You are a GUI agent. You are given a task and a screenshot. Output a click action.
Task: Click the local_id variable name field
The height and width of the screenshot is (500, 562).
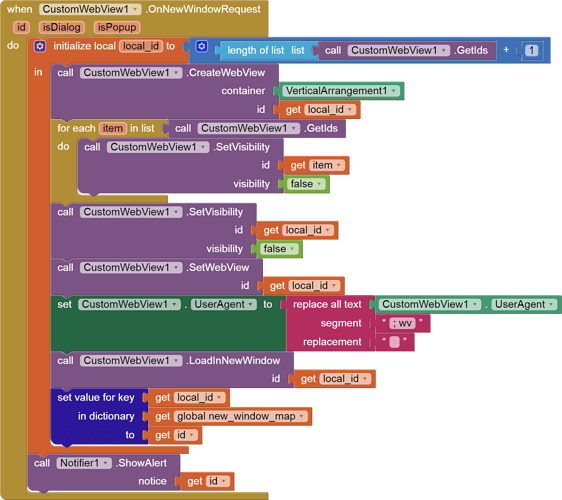point(141,46)
